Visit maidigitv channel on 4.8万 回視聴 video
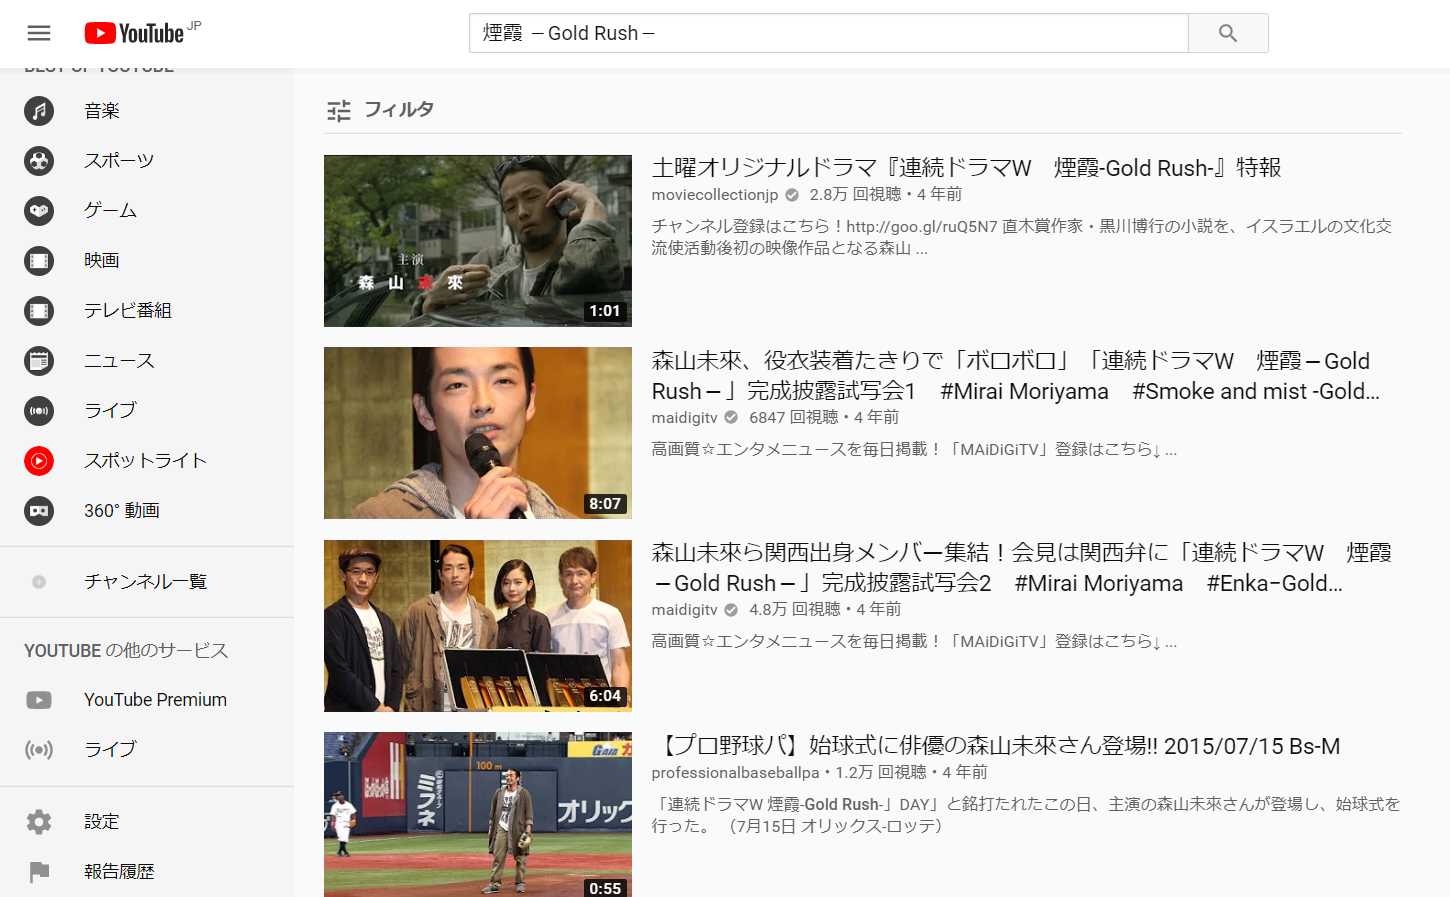 point(685,610)
